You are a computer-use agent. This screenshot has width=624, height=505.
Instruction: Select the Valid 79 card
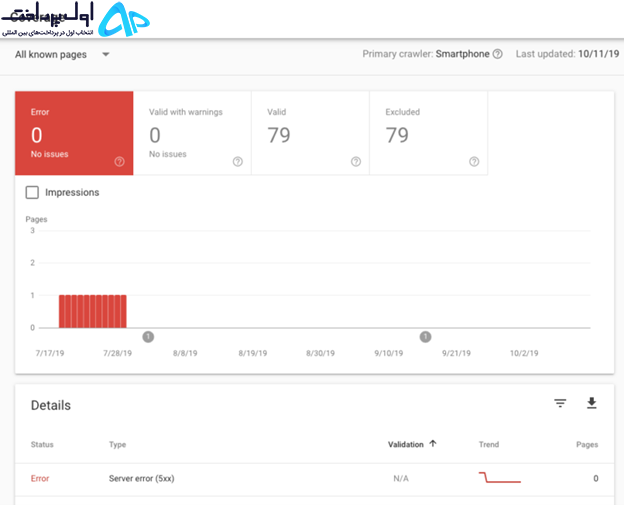tap(310, 133)
